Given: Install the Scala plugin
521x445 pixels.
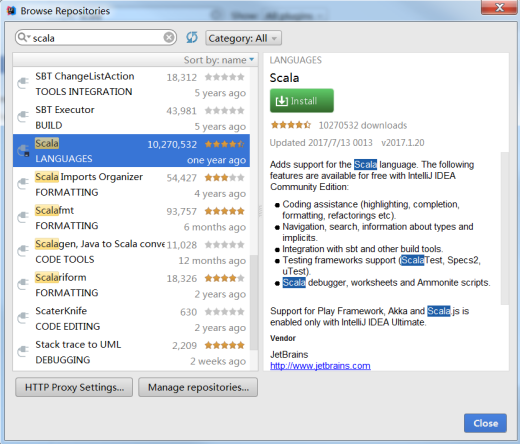Looking at the screenshot, I should point(302,100).
